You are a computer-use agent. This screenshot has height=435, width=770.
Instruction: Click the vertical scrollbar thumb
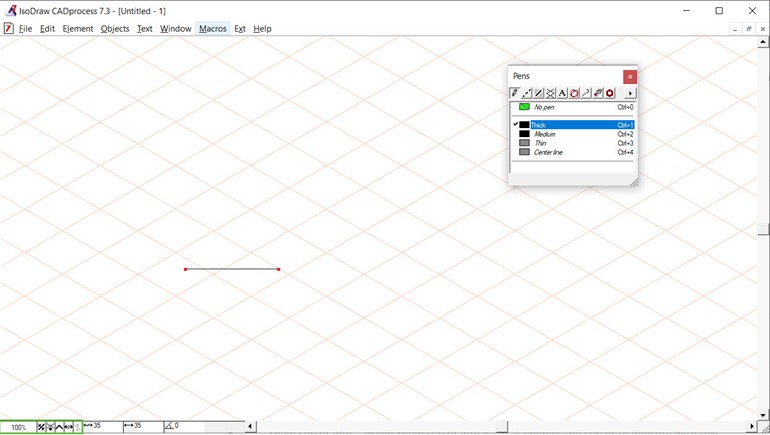(x=763, y=229)
